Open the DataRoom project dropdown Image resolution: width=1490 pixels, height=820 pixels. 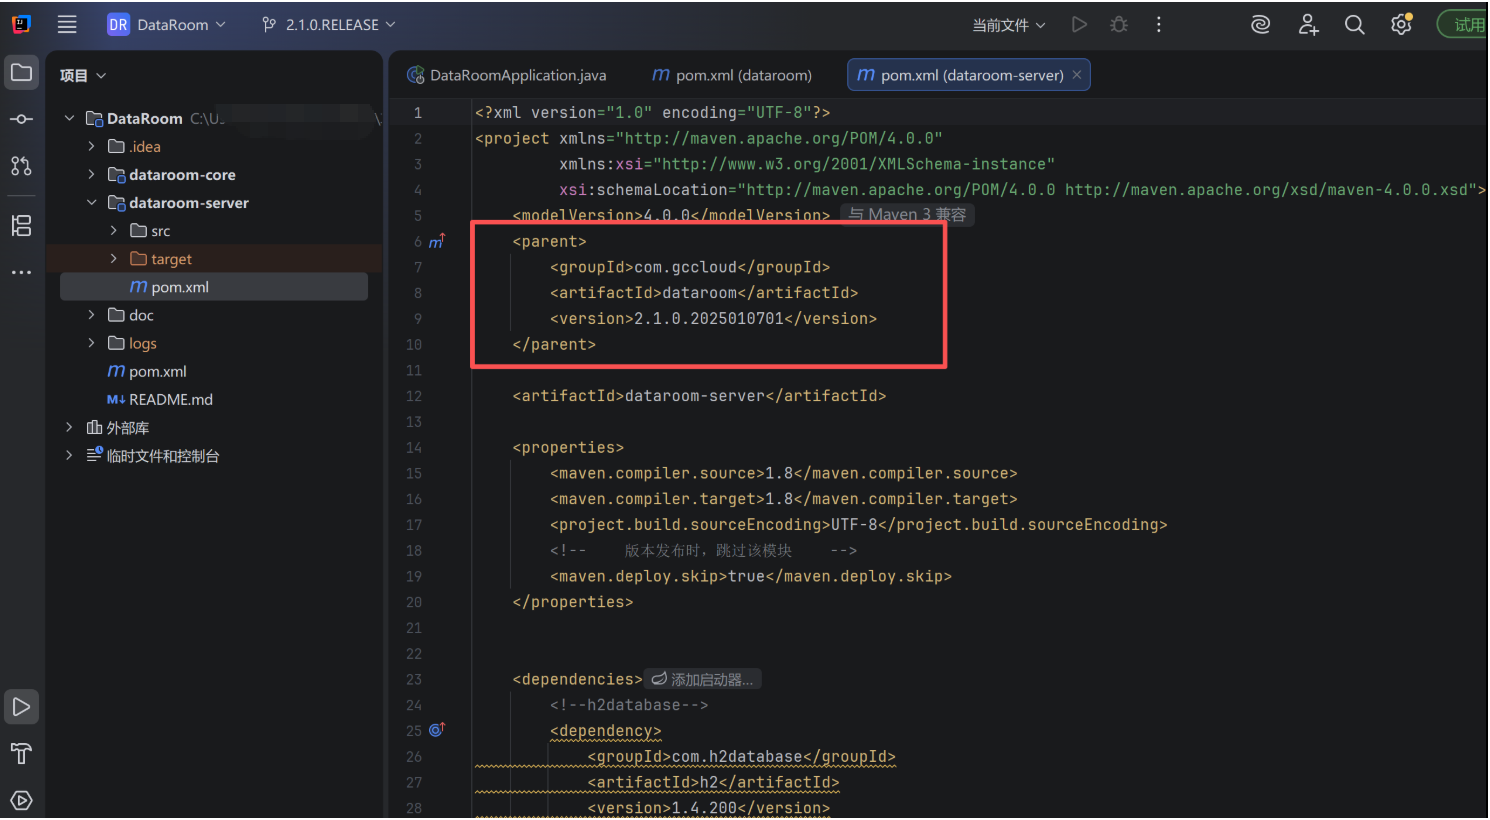(x=167, y=25)
